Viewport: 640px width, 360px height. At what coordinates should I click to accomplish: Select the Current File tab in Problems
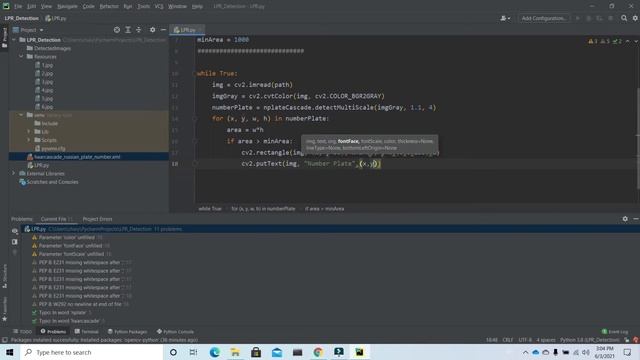click(56, 219)
